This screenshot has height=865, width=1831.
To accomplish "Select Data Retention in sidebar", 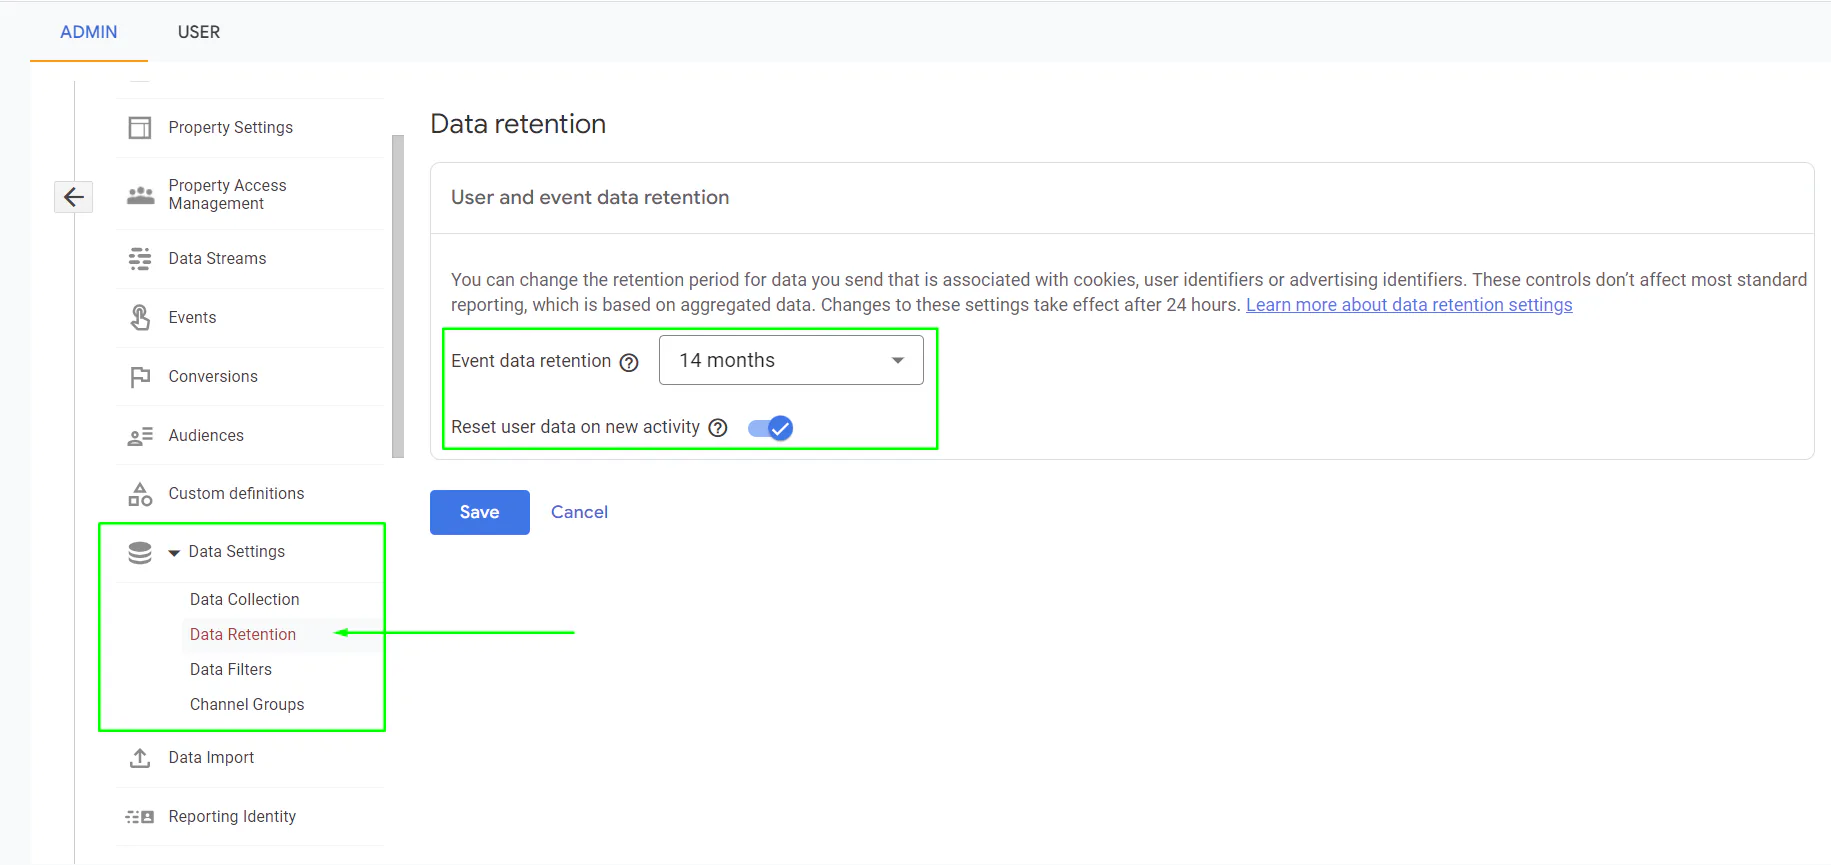I will [243, 634].
